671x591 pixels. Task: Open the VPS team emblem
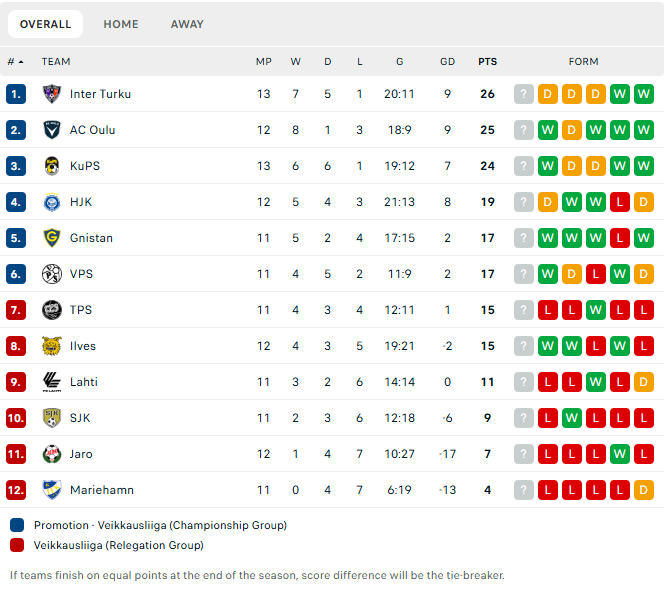[x=52, y=274]
